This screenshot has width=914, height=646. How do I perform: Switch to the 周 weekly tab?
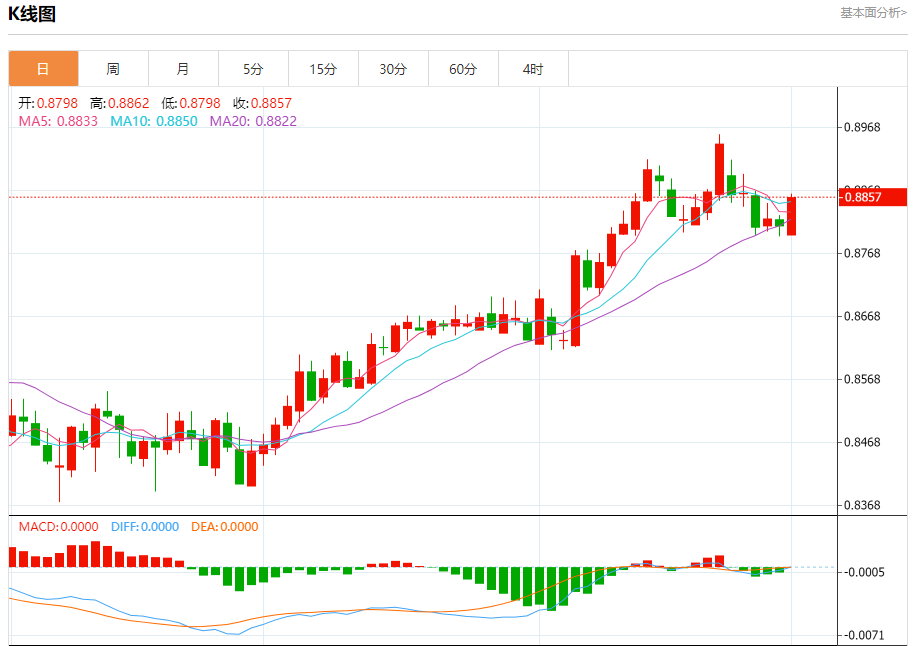tap(114, 69)
